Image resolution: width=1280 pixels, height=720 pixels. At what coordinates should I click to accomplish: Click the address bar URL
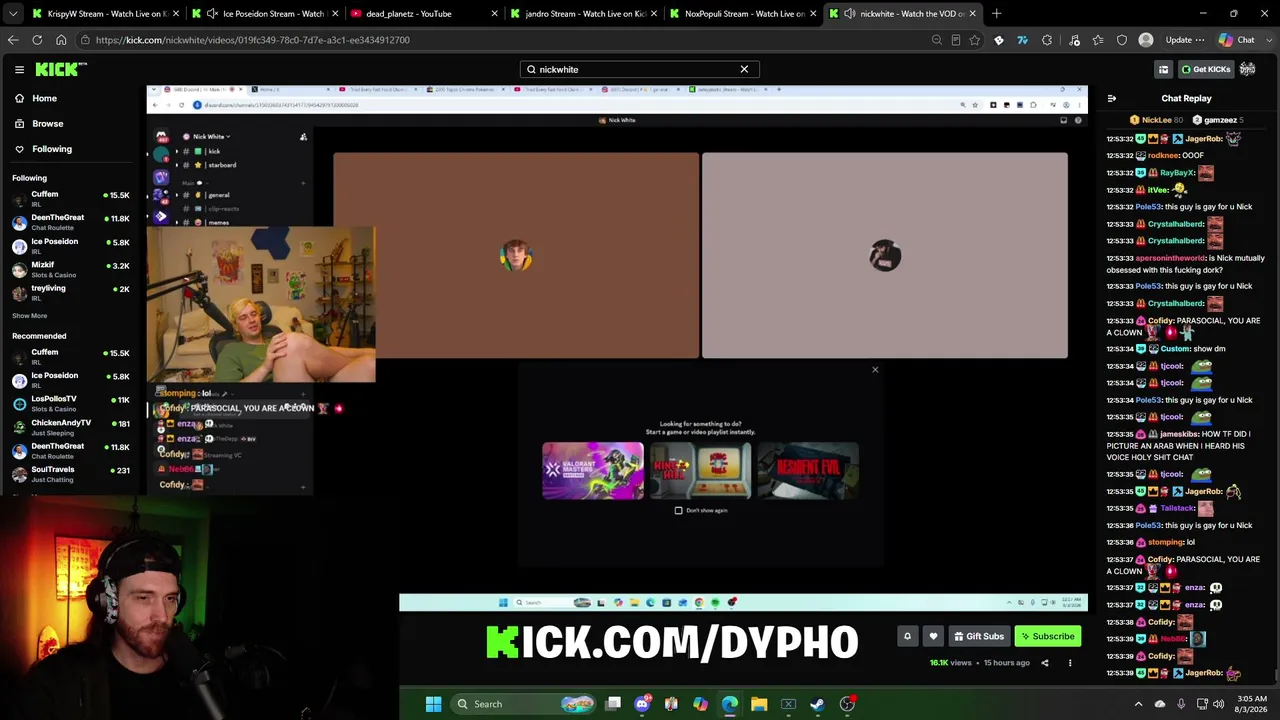[253, 40]
